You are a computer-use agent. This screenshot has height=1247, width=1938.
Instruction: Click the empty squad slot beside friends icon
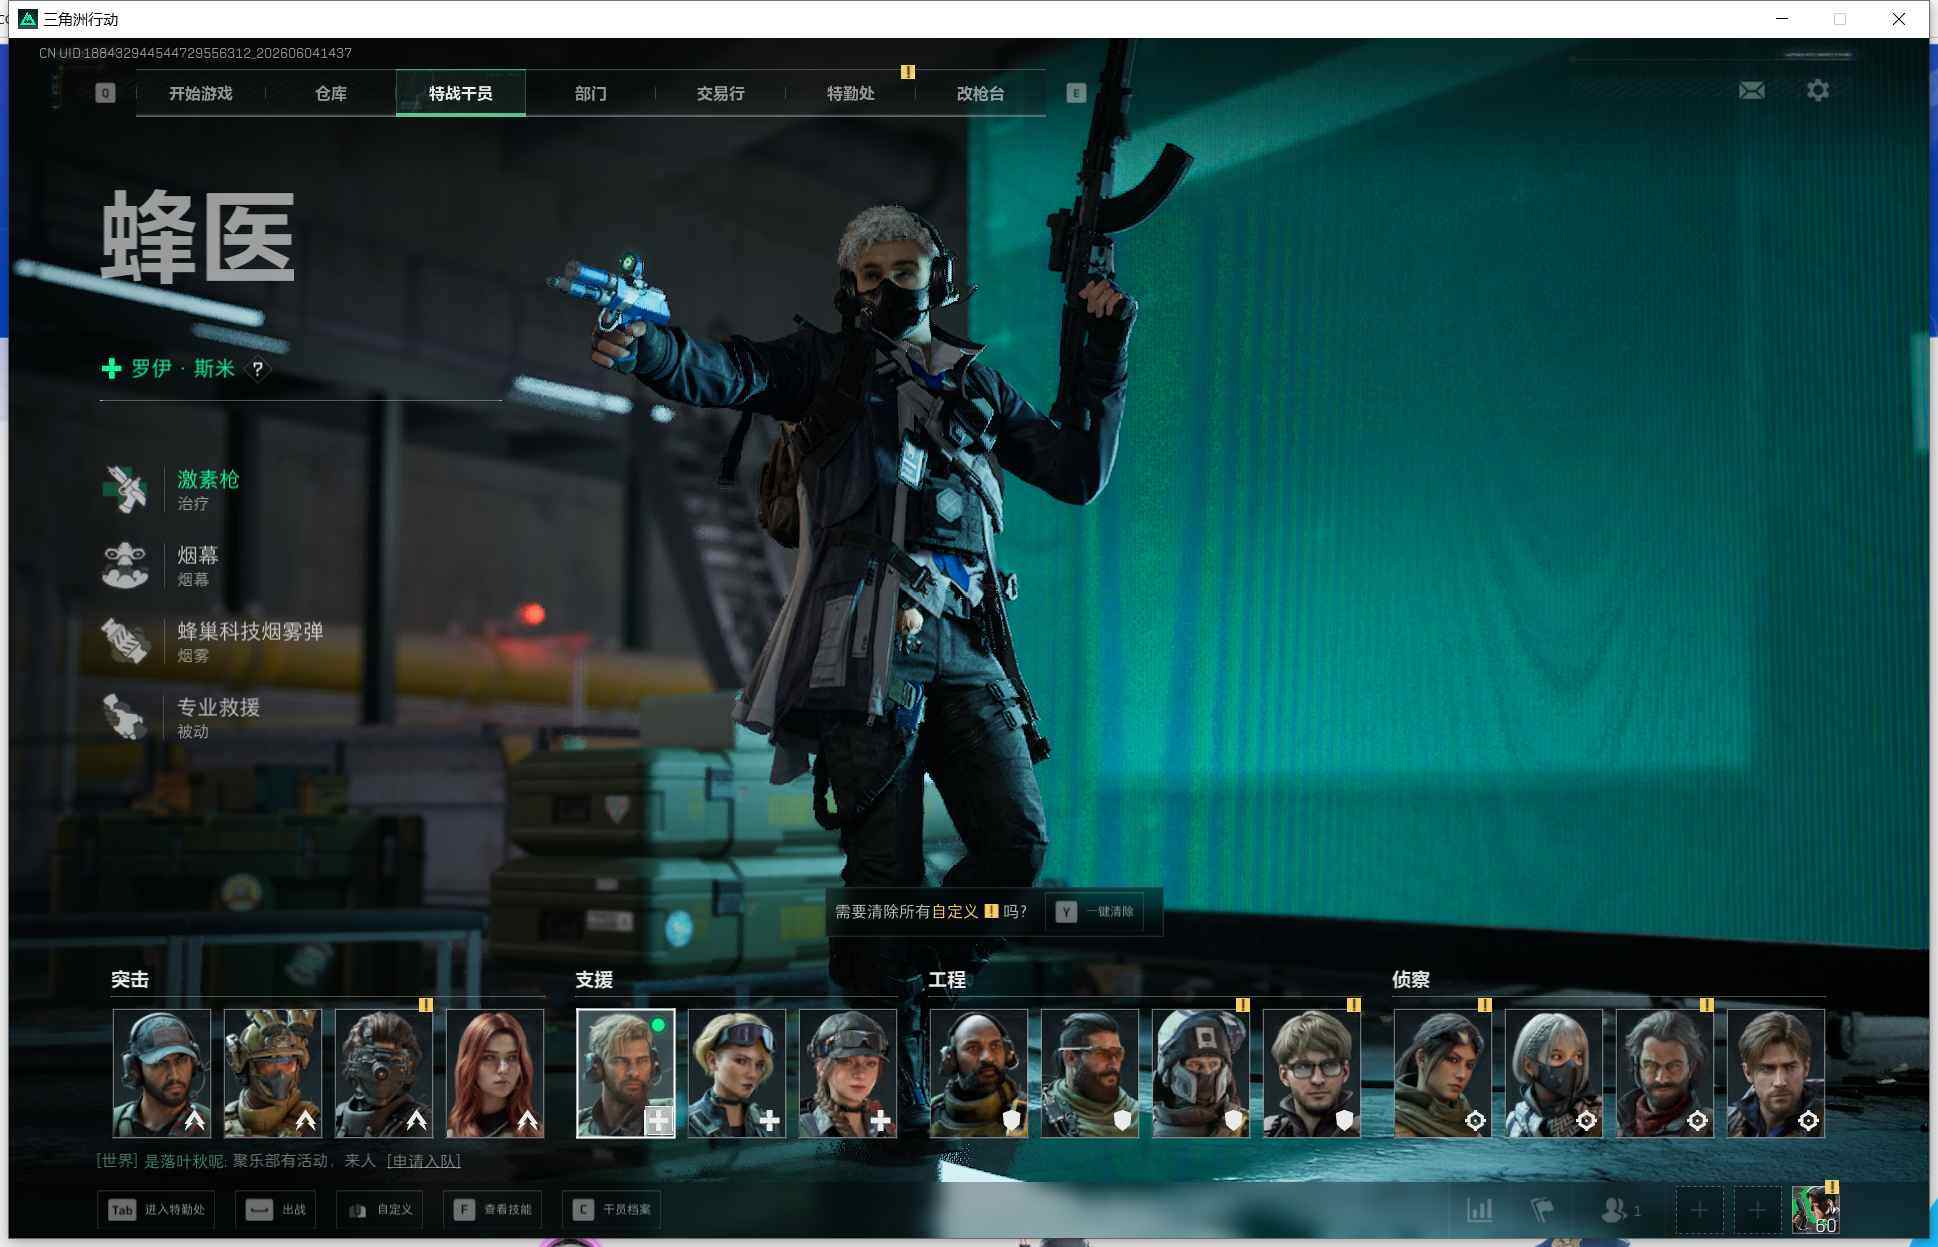pyautogui.click(x=1699, y=1210)
